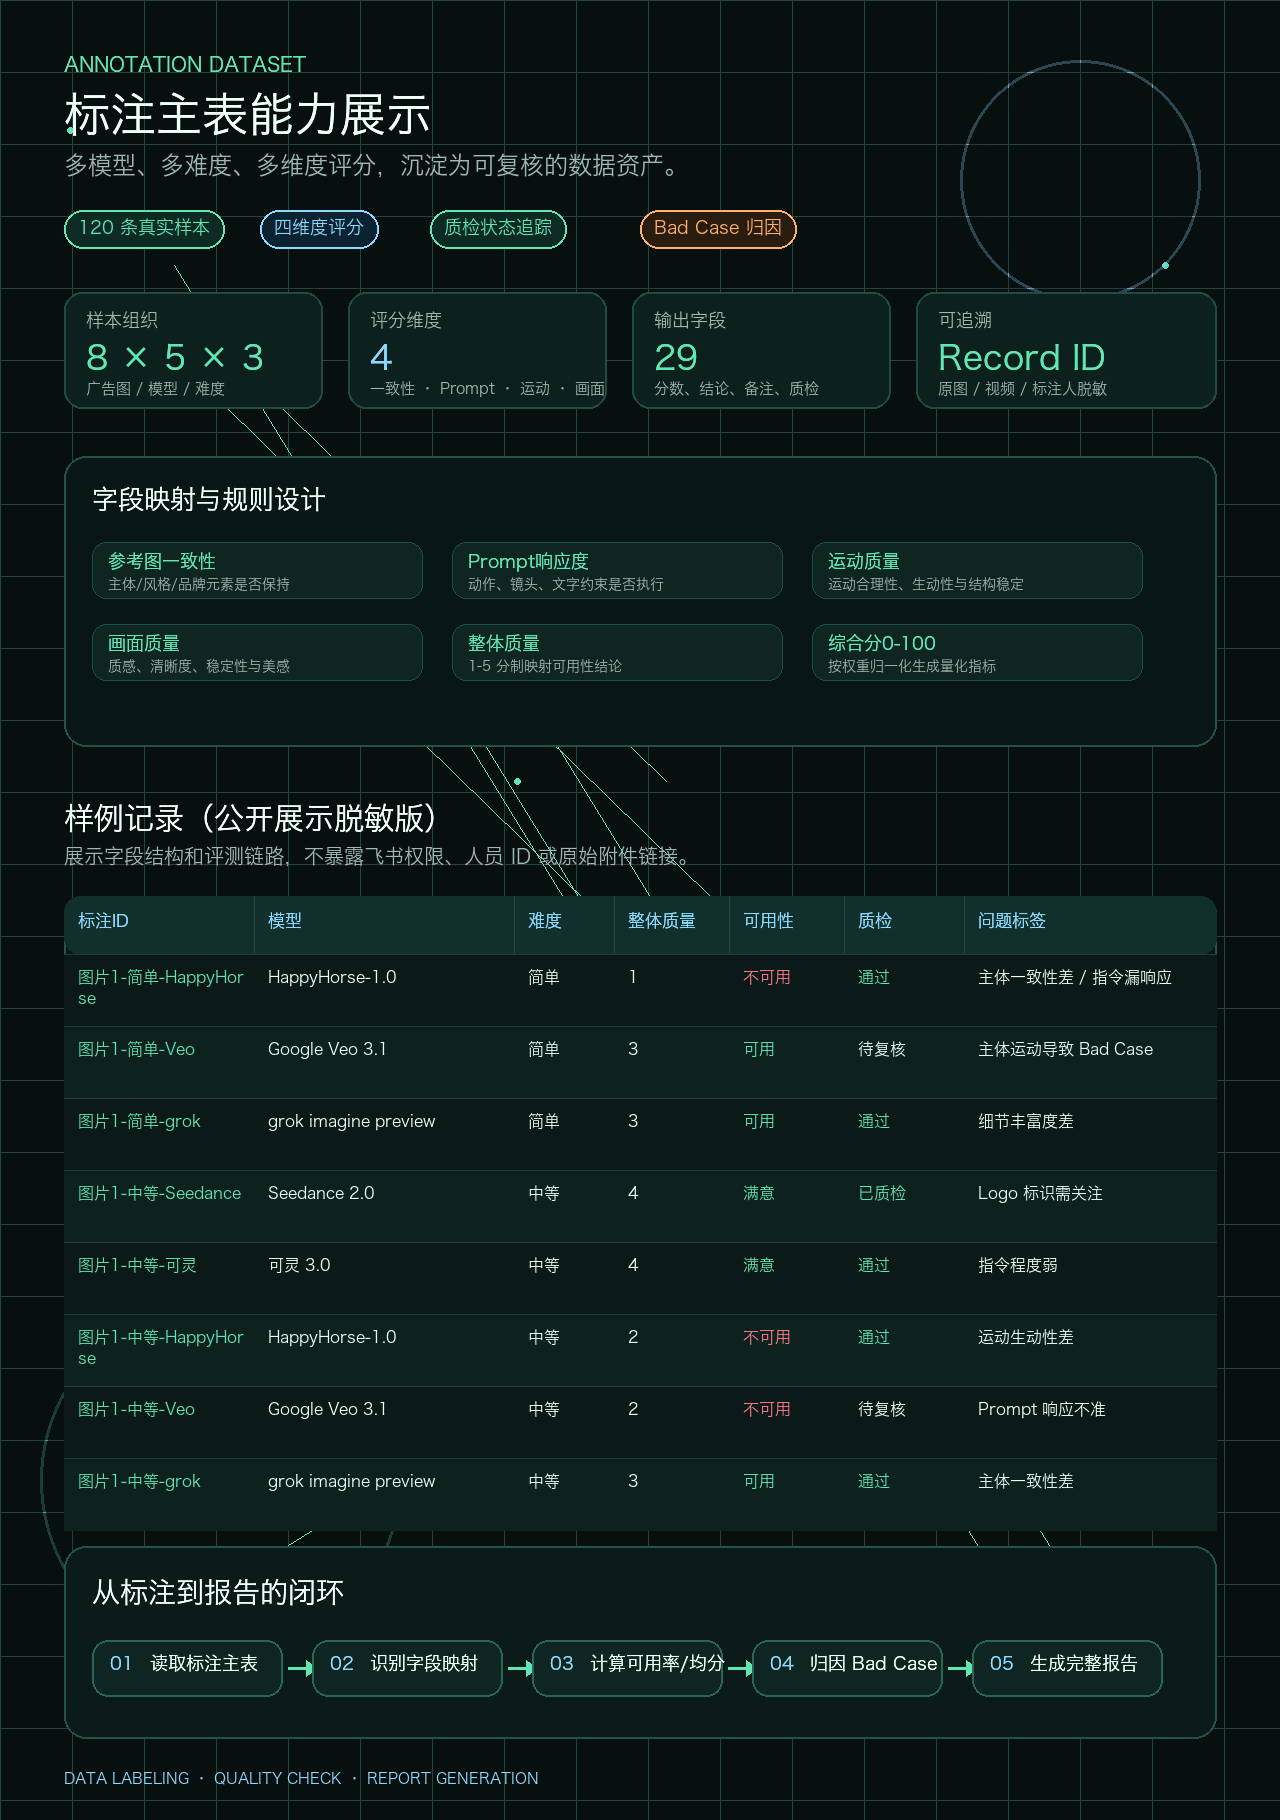Screen dimensions: 1280x1820
Task: Click 满意 status in 可灵 row
Action: click(759, 1265)
